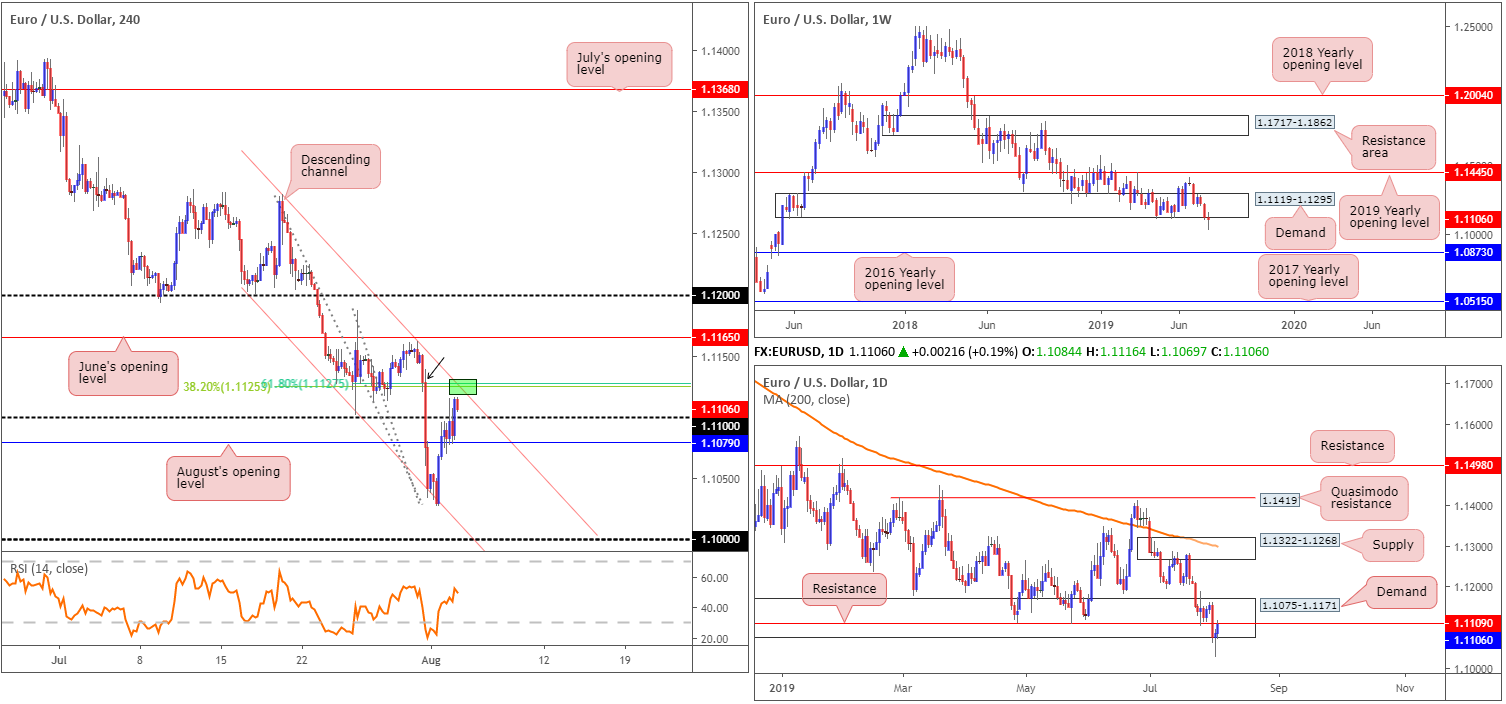Click the red 1.11090 price label
The image size is (1506, 704).
pyautogui.click(x=1474, y=623)
